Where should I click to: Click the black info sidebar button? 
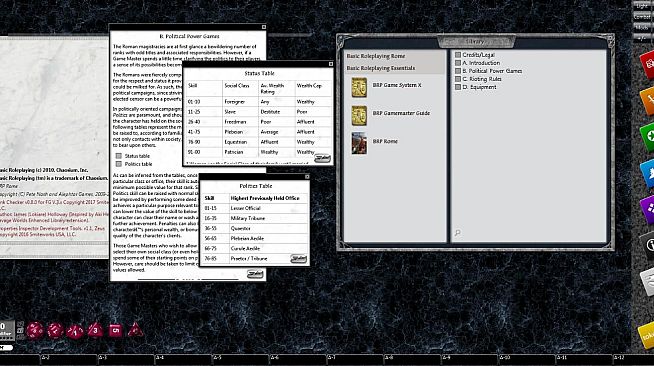click(x=648, y=245)
